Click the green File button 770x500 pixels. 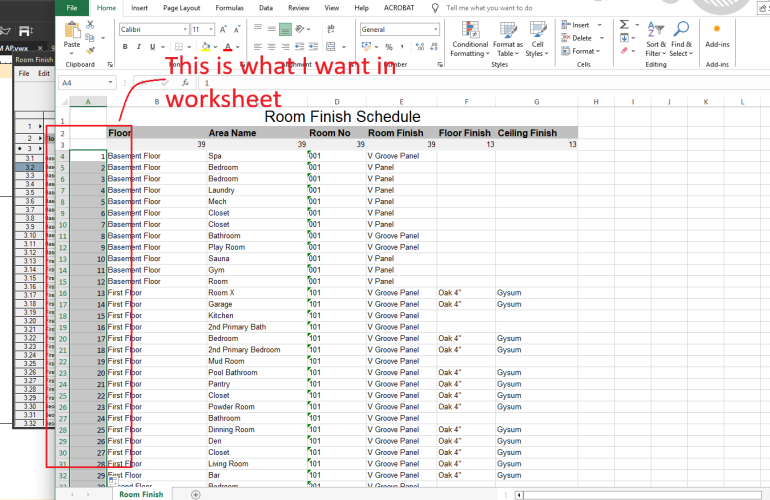71,7
